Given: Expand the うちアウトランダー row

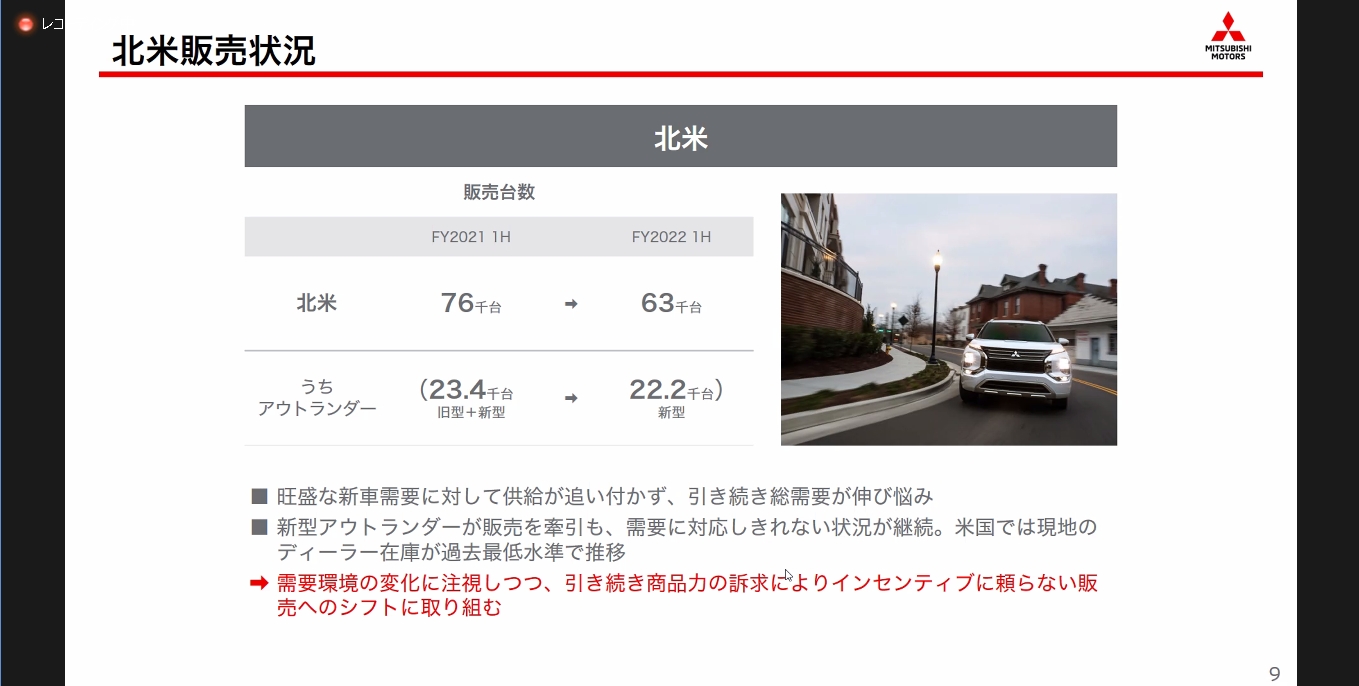Looking at the screenshot, I should pyautogui.click(x=317, y=397).
